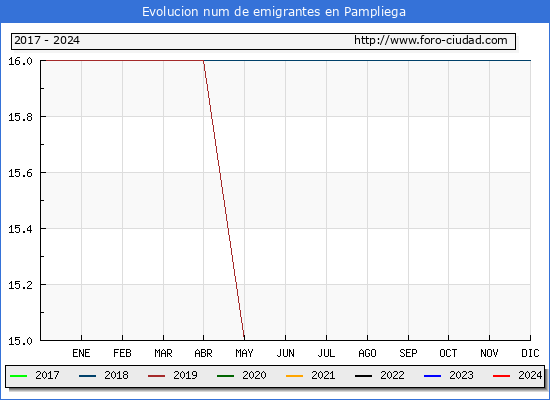Click the ABR month axis label

tap(203, 353)
